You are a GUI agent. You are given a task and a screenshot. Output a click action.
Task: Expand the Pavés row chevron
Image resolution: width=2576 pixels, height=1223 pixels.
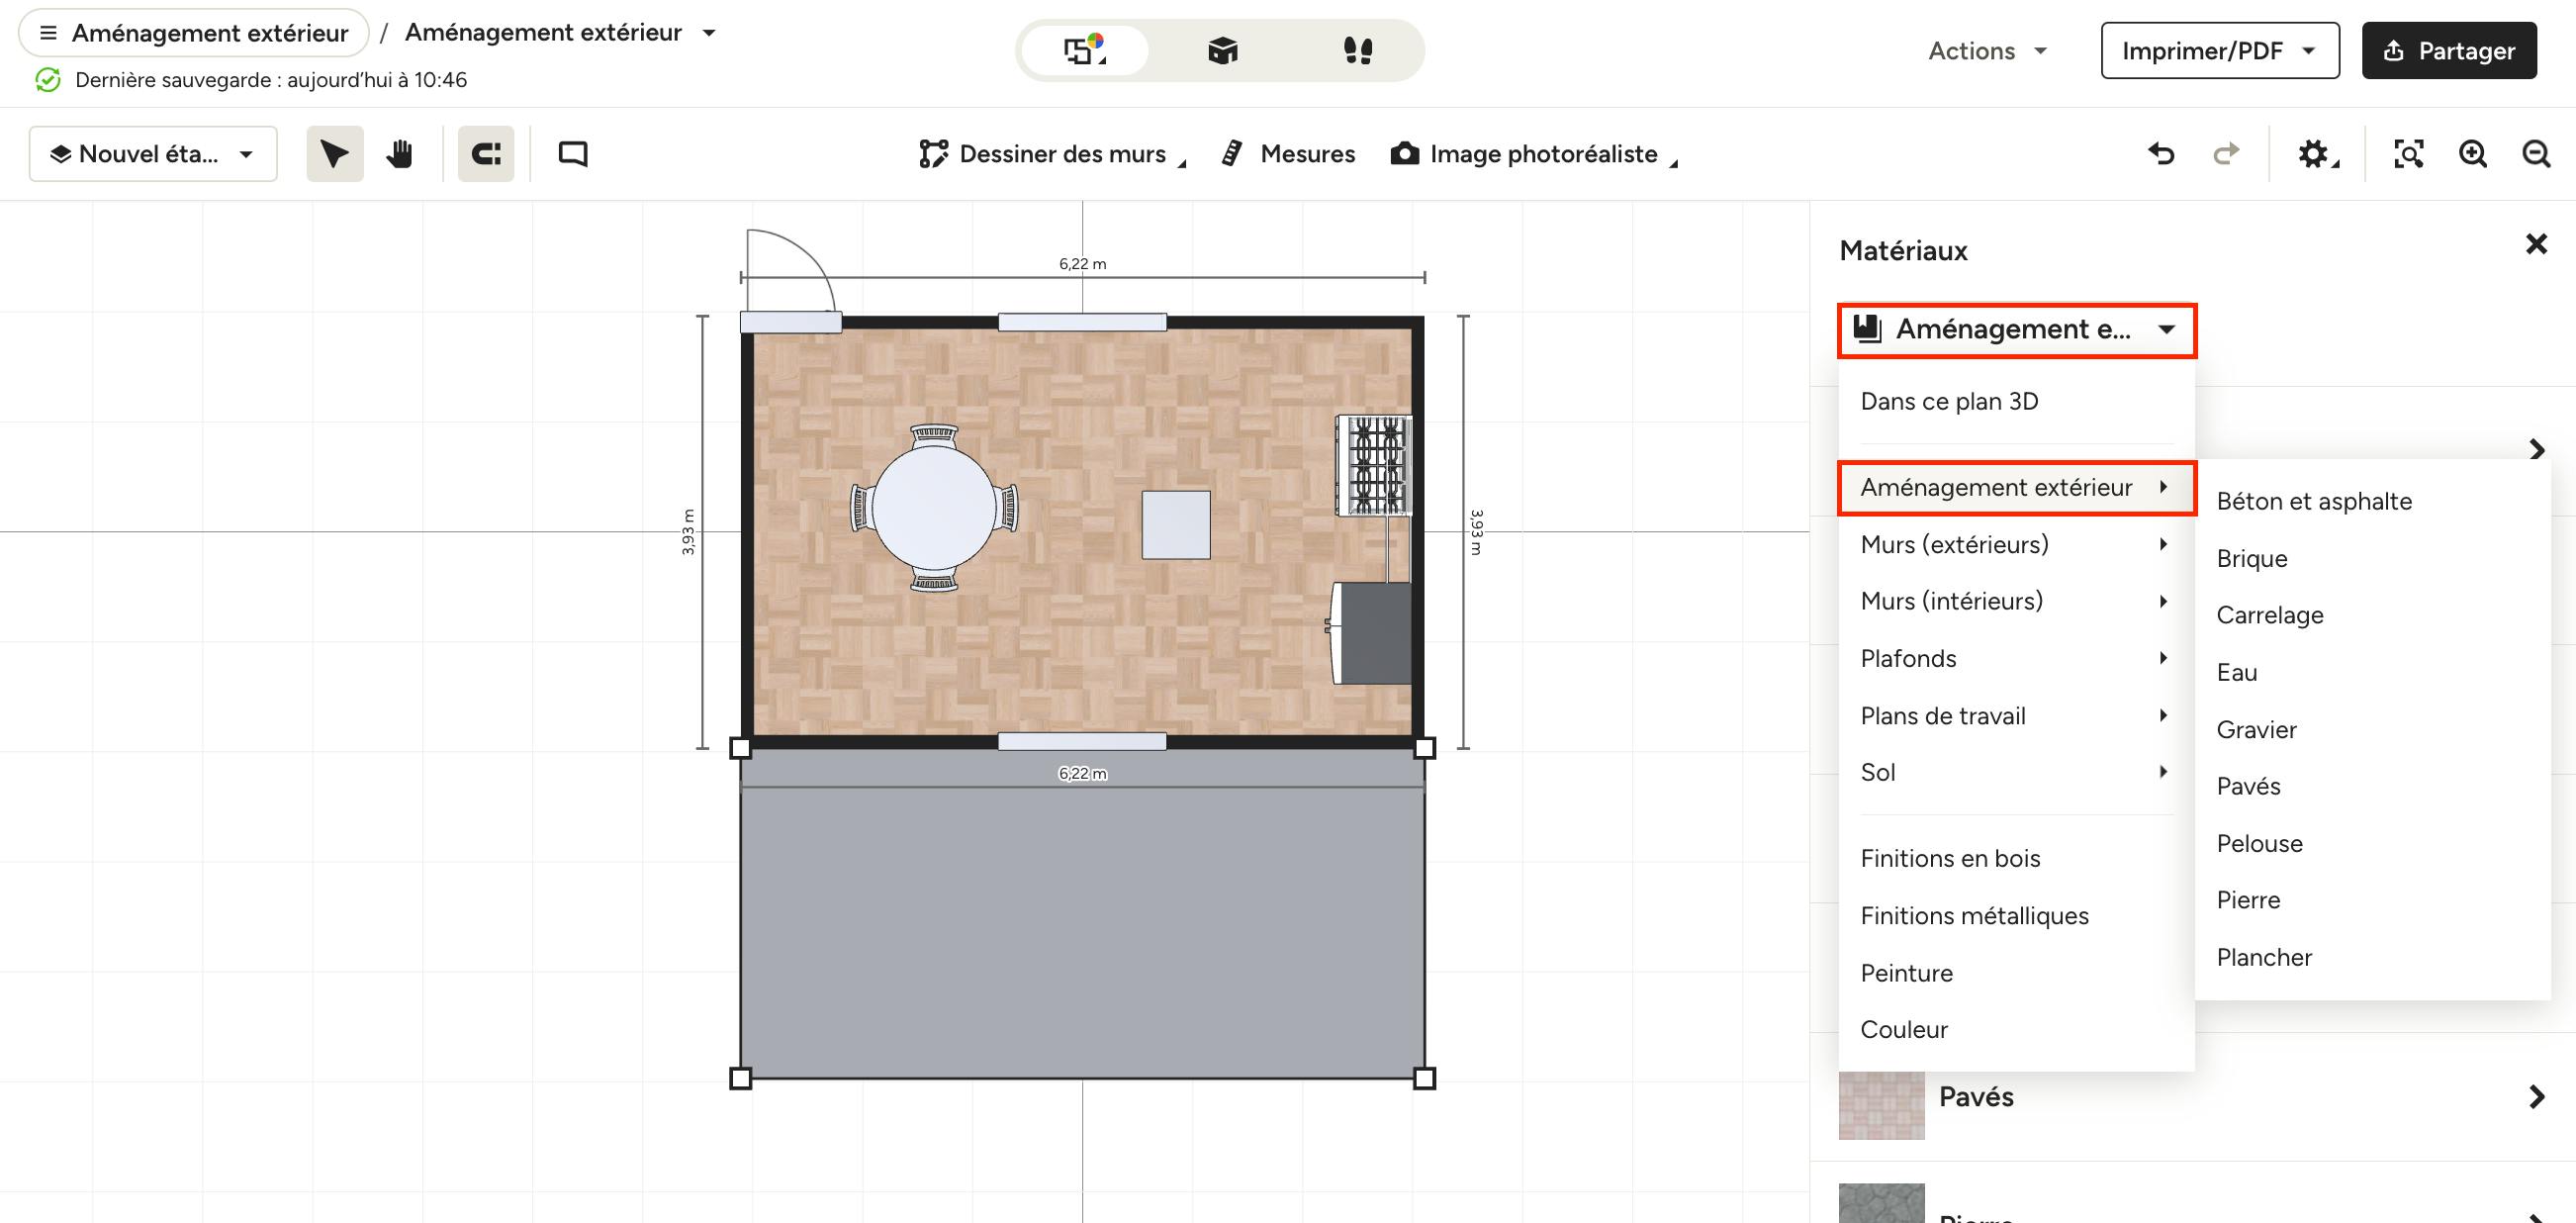pos(2536,1097)
